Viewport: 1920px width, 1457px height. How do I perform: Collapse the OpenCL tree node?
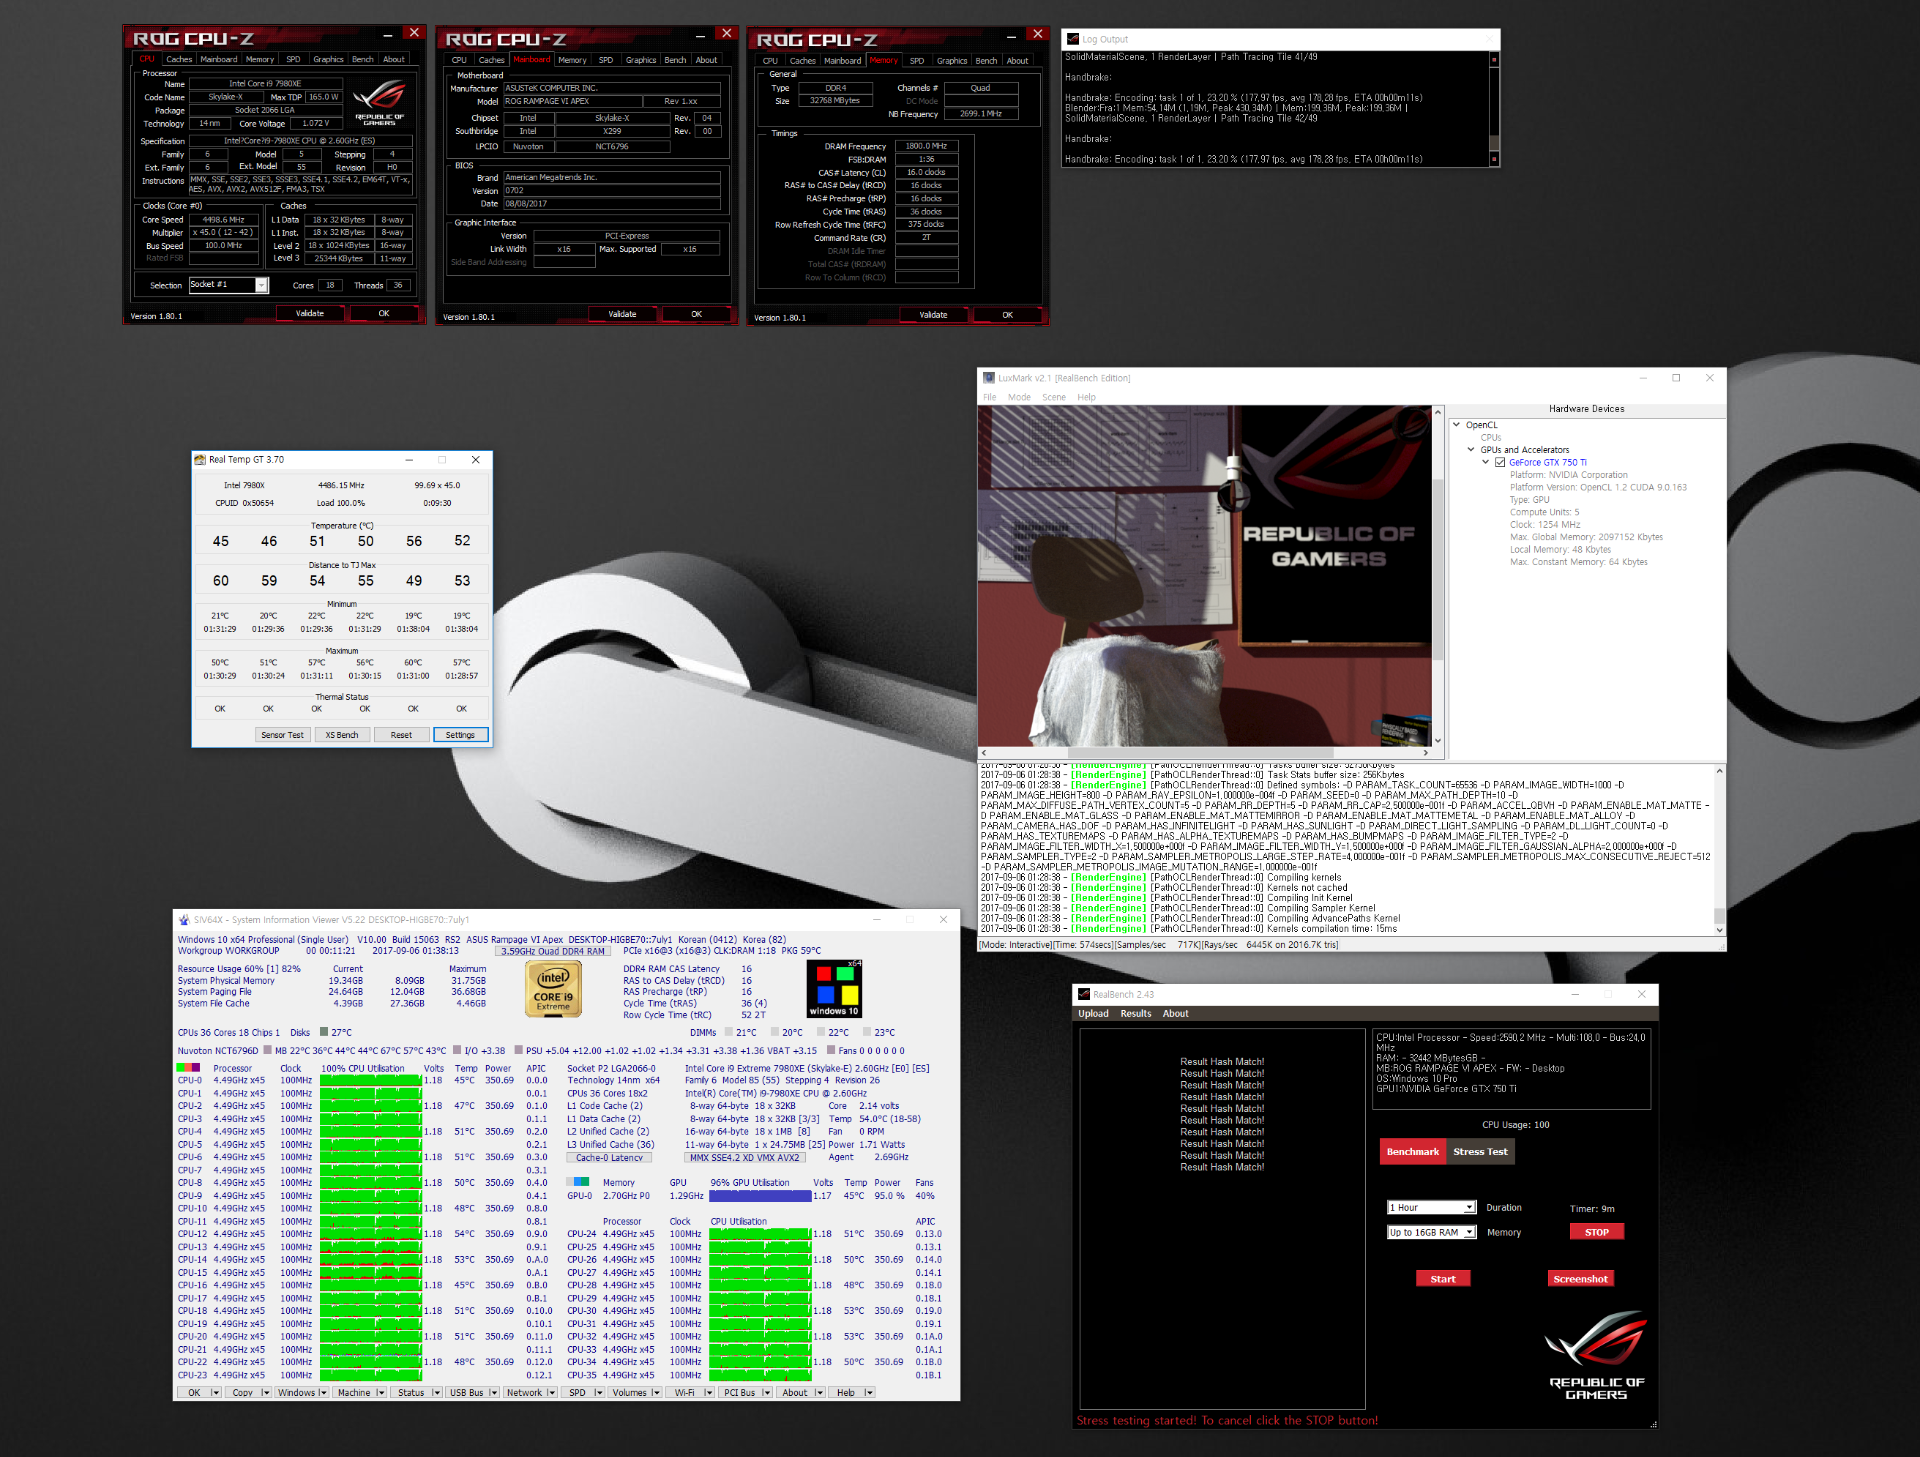pyautogui.click(x=1457, y=425)
